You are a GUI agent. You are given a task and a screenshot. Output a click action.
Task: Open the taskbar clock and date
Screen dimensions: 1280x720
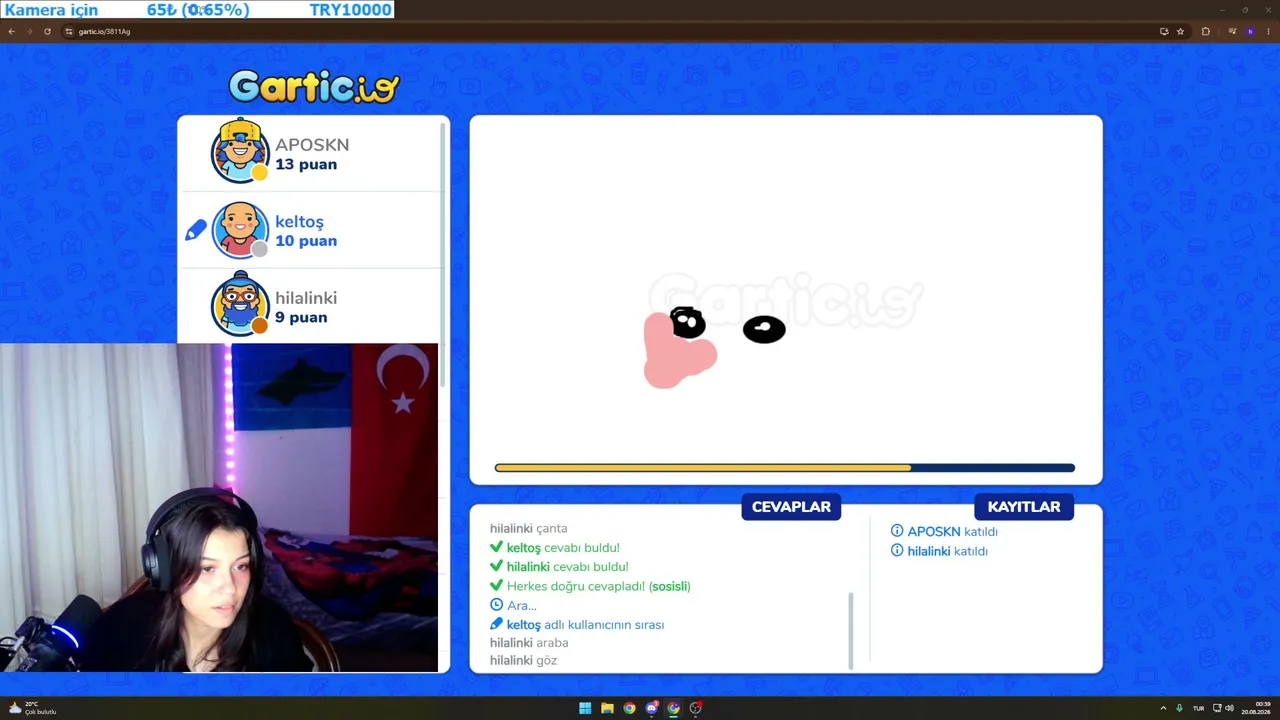[1256, 708]
